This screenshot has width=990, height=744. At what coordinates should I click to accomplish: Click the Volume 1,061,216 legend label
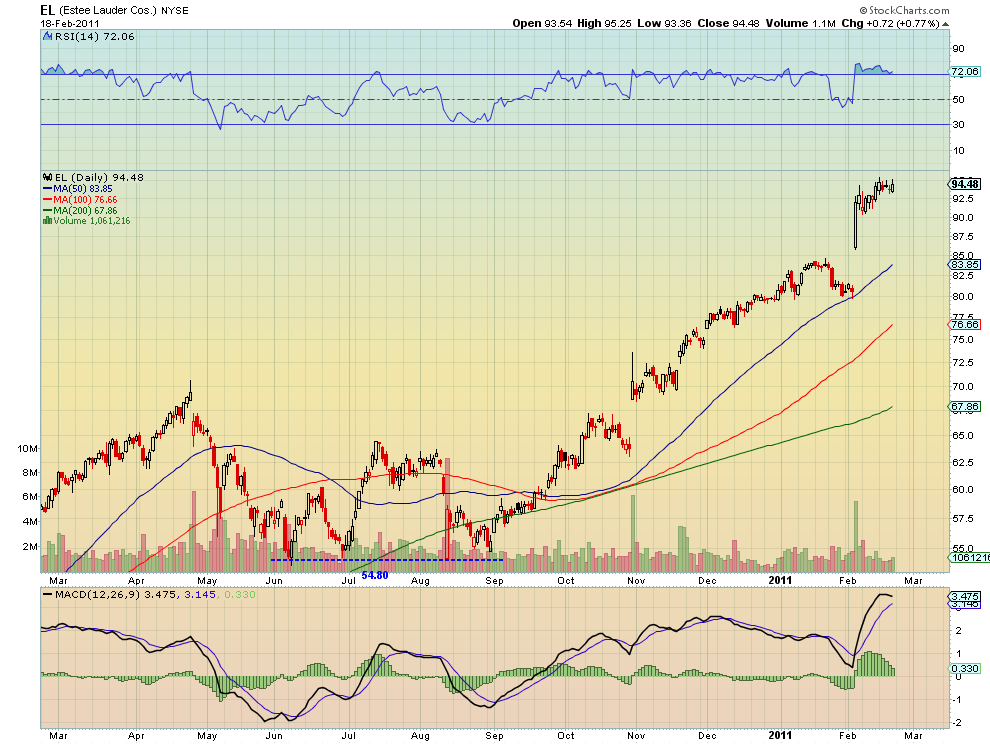coord(92,220)
